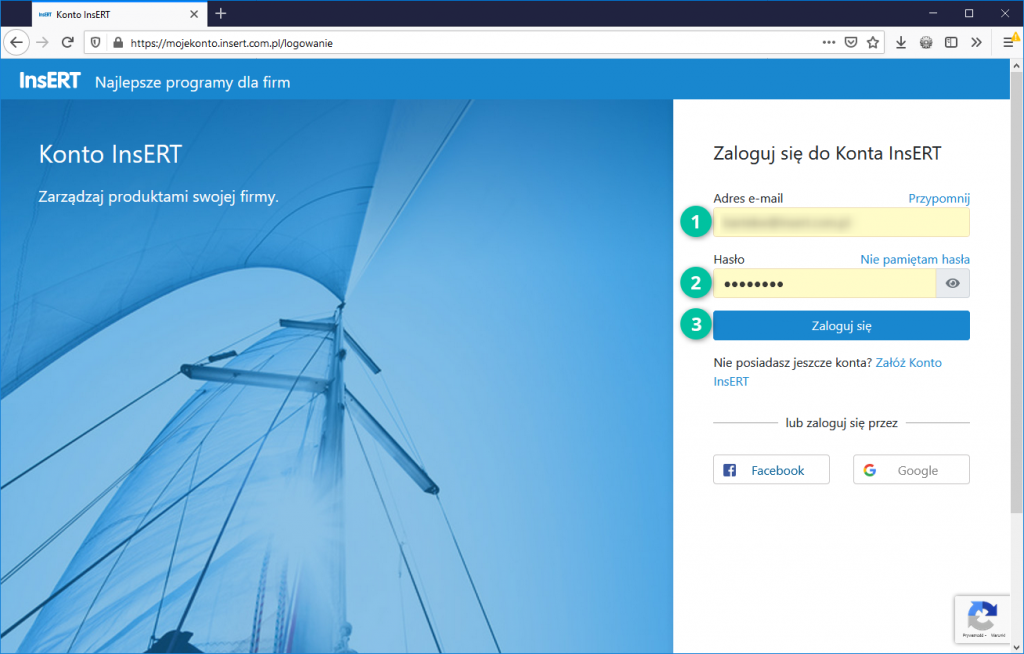This screenshot has height=654, width=1024.
Task: Open the Downloads arrow icon
Action: tap(901, 42)
